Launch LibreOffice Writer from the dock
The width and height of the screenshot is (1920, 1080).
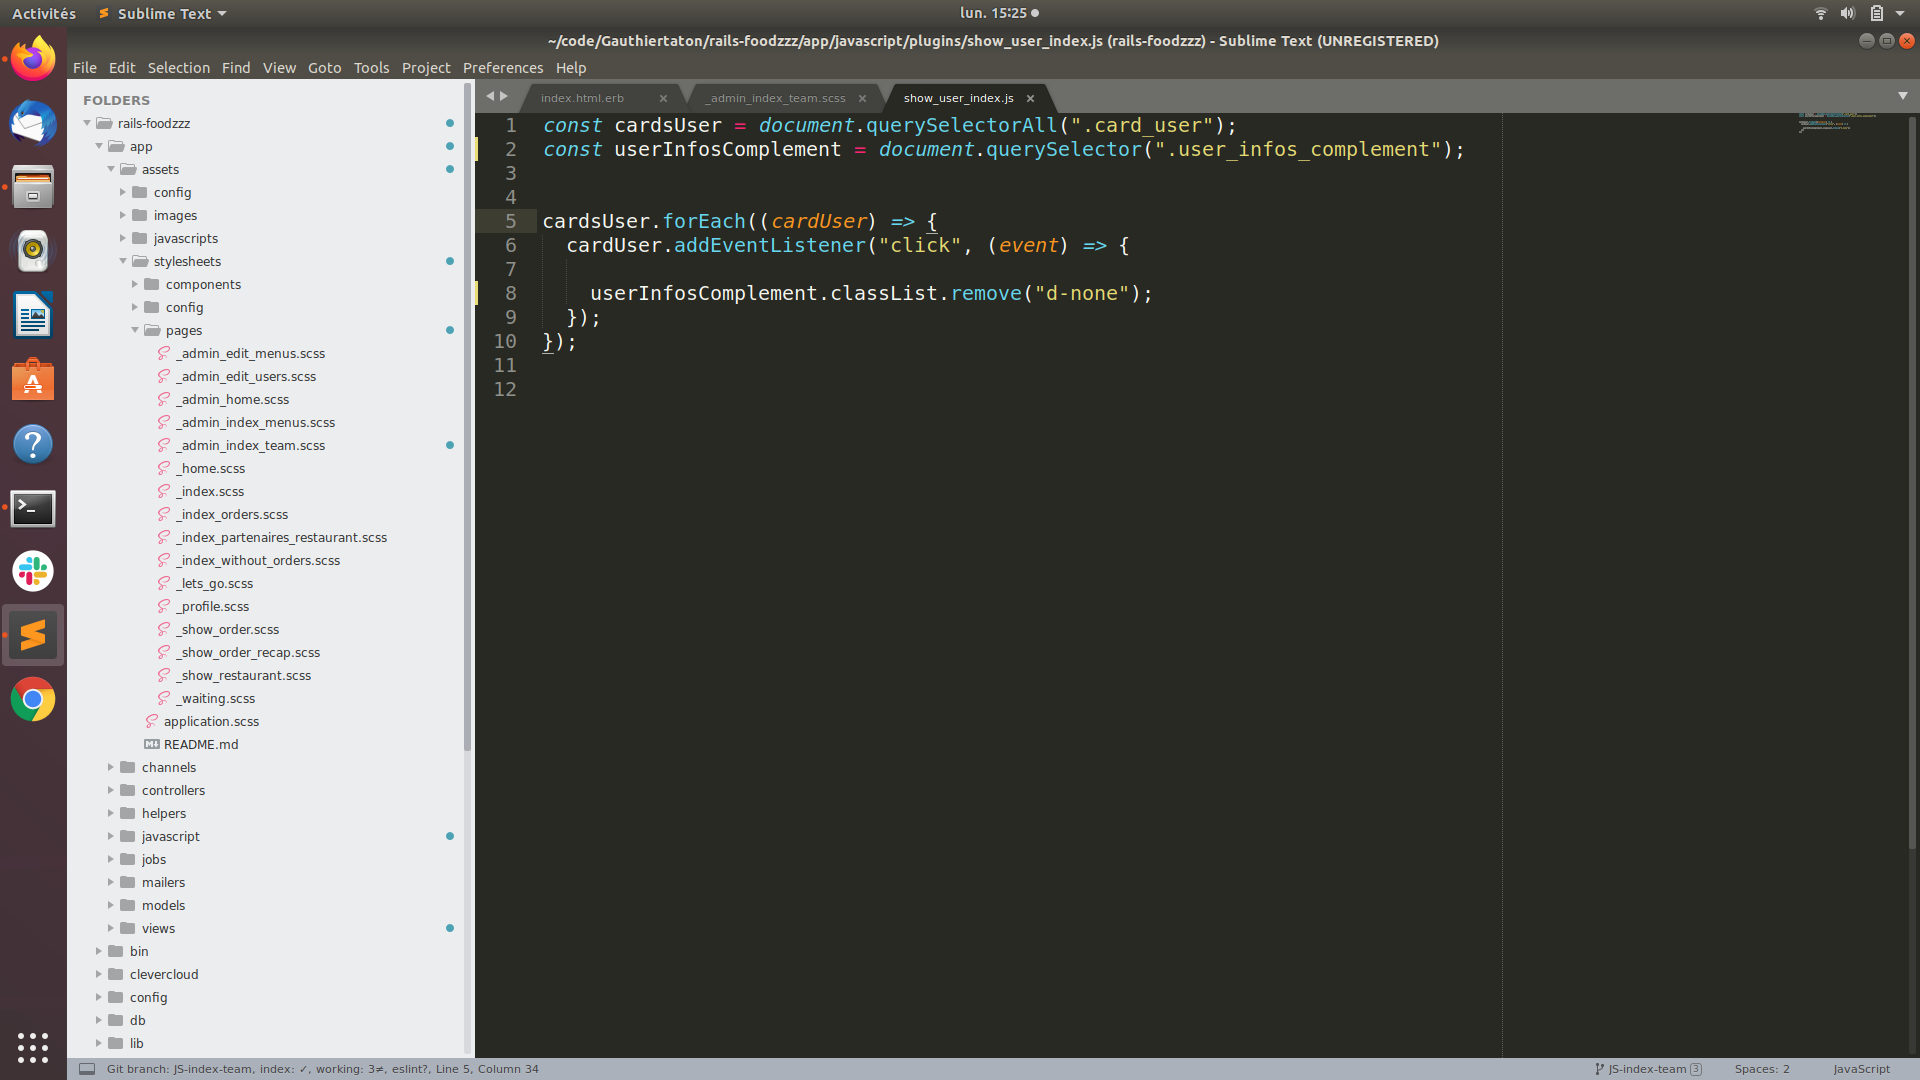[33, 316]
